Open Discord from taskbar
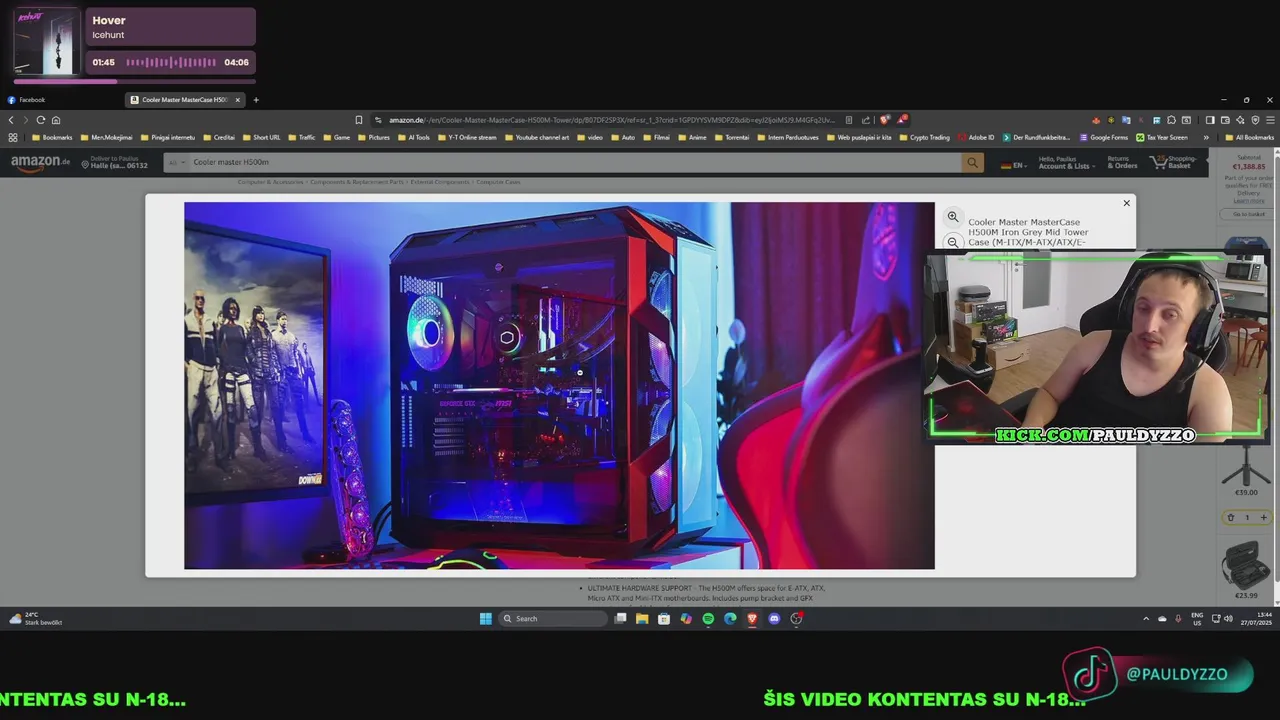The height and width of the screenshot is (720, 1280). pos(774,619)
